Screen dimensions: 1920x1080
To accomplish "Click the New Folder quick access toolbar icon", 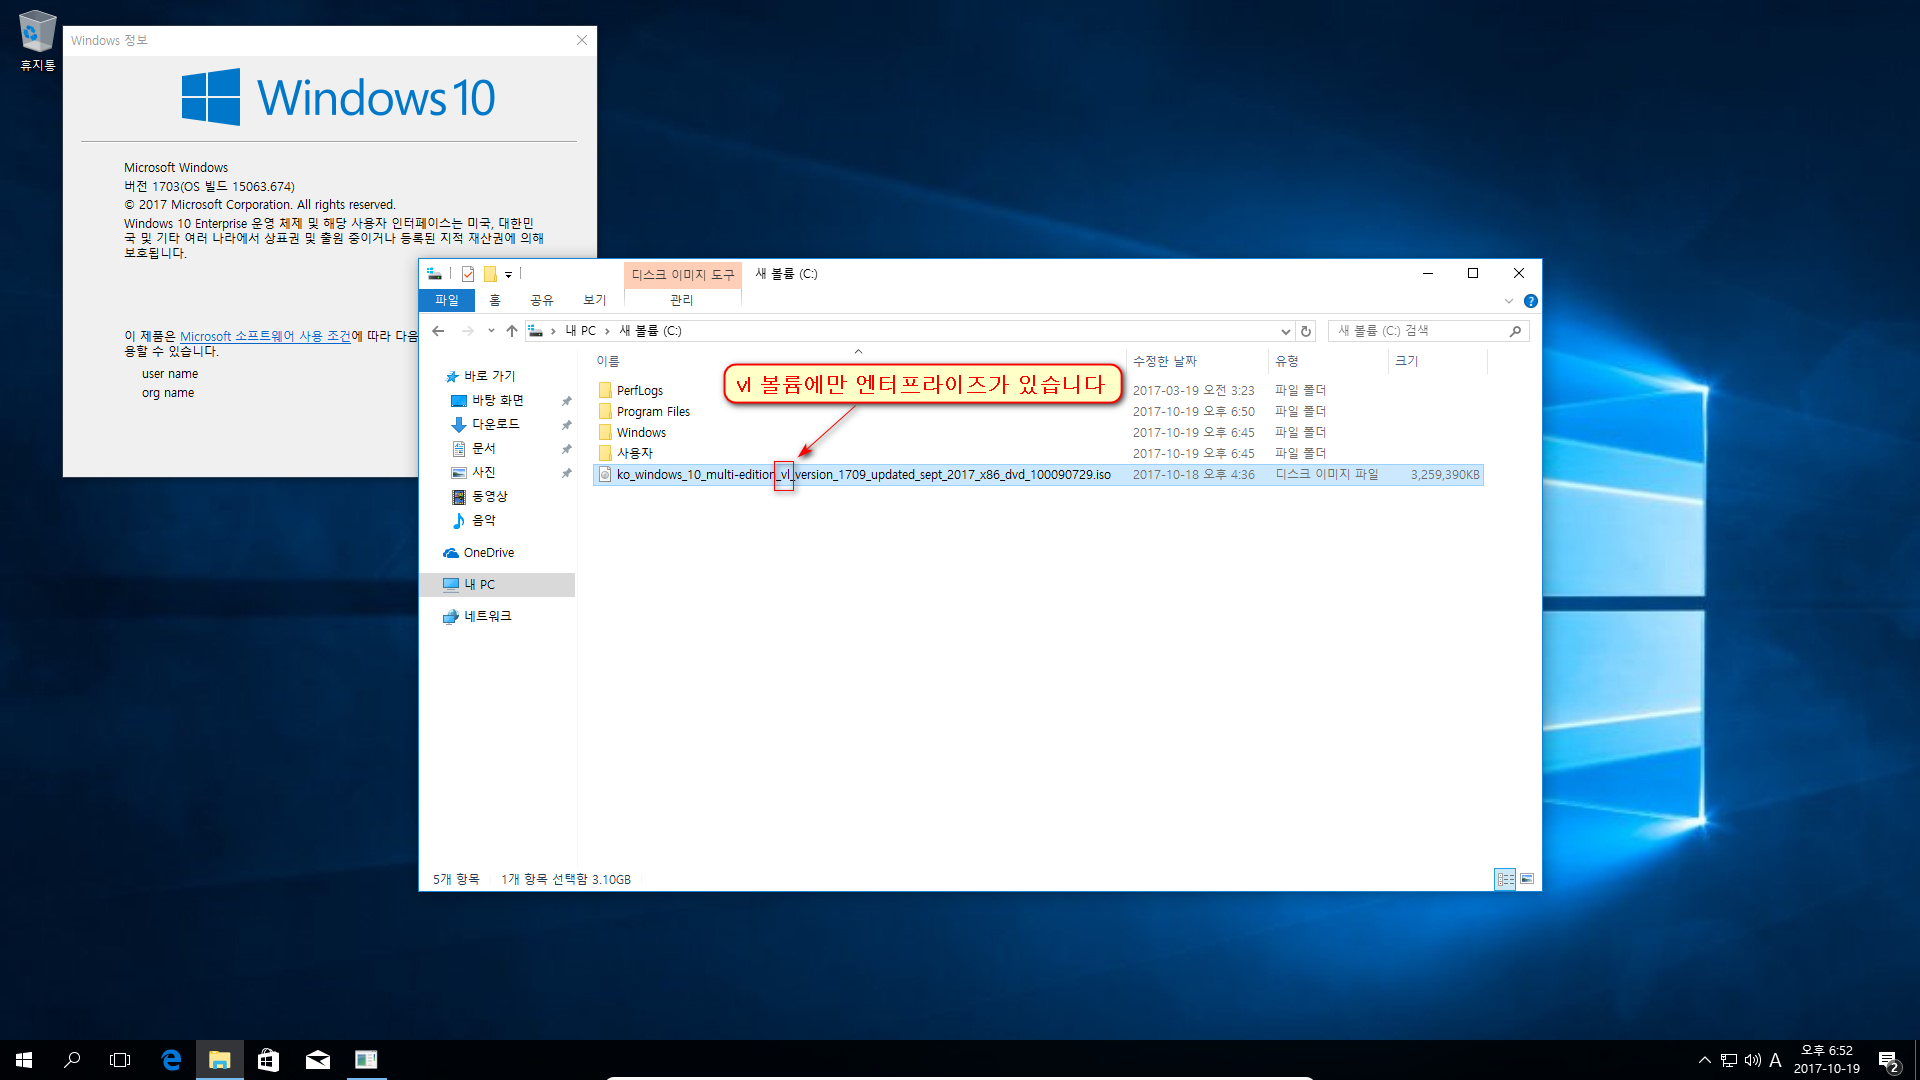I will point(490,274).
